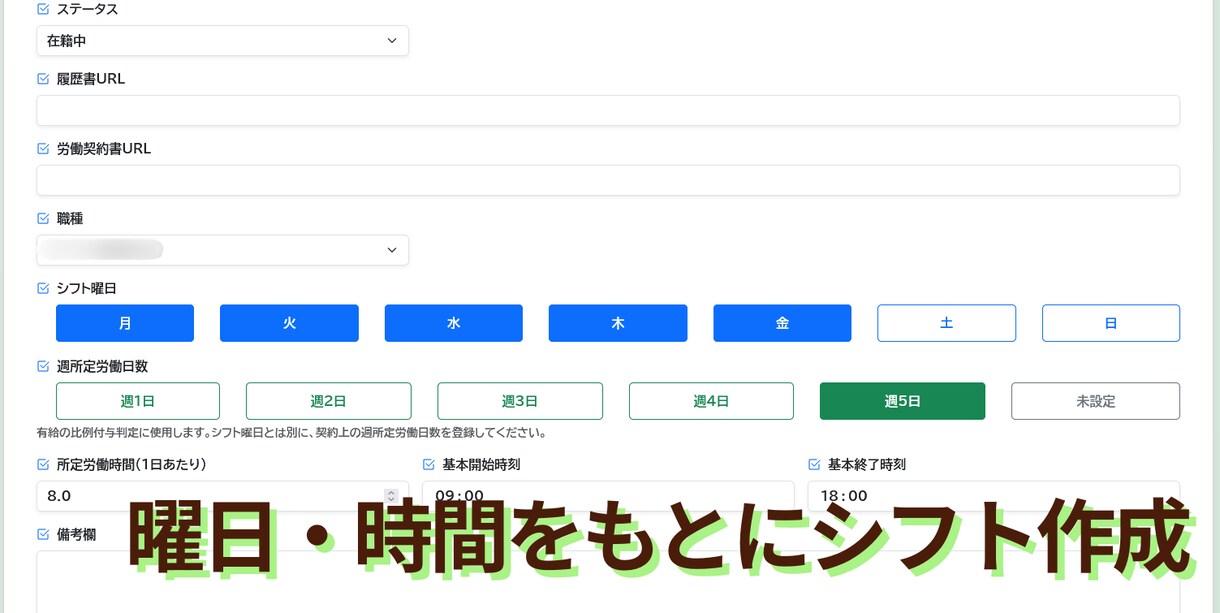Viewport: 1220px width, 613px height.
Task: Toggle the 所定労働時間 field checkbox
Action: 43,464
